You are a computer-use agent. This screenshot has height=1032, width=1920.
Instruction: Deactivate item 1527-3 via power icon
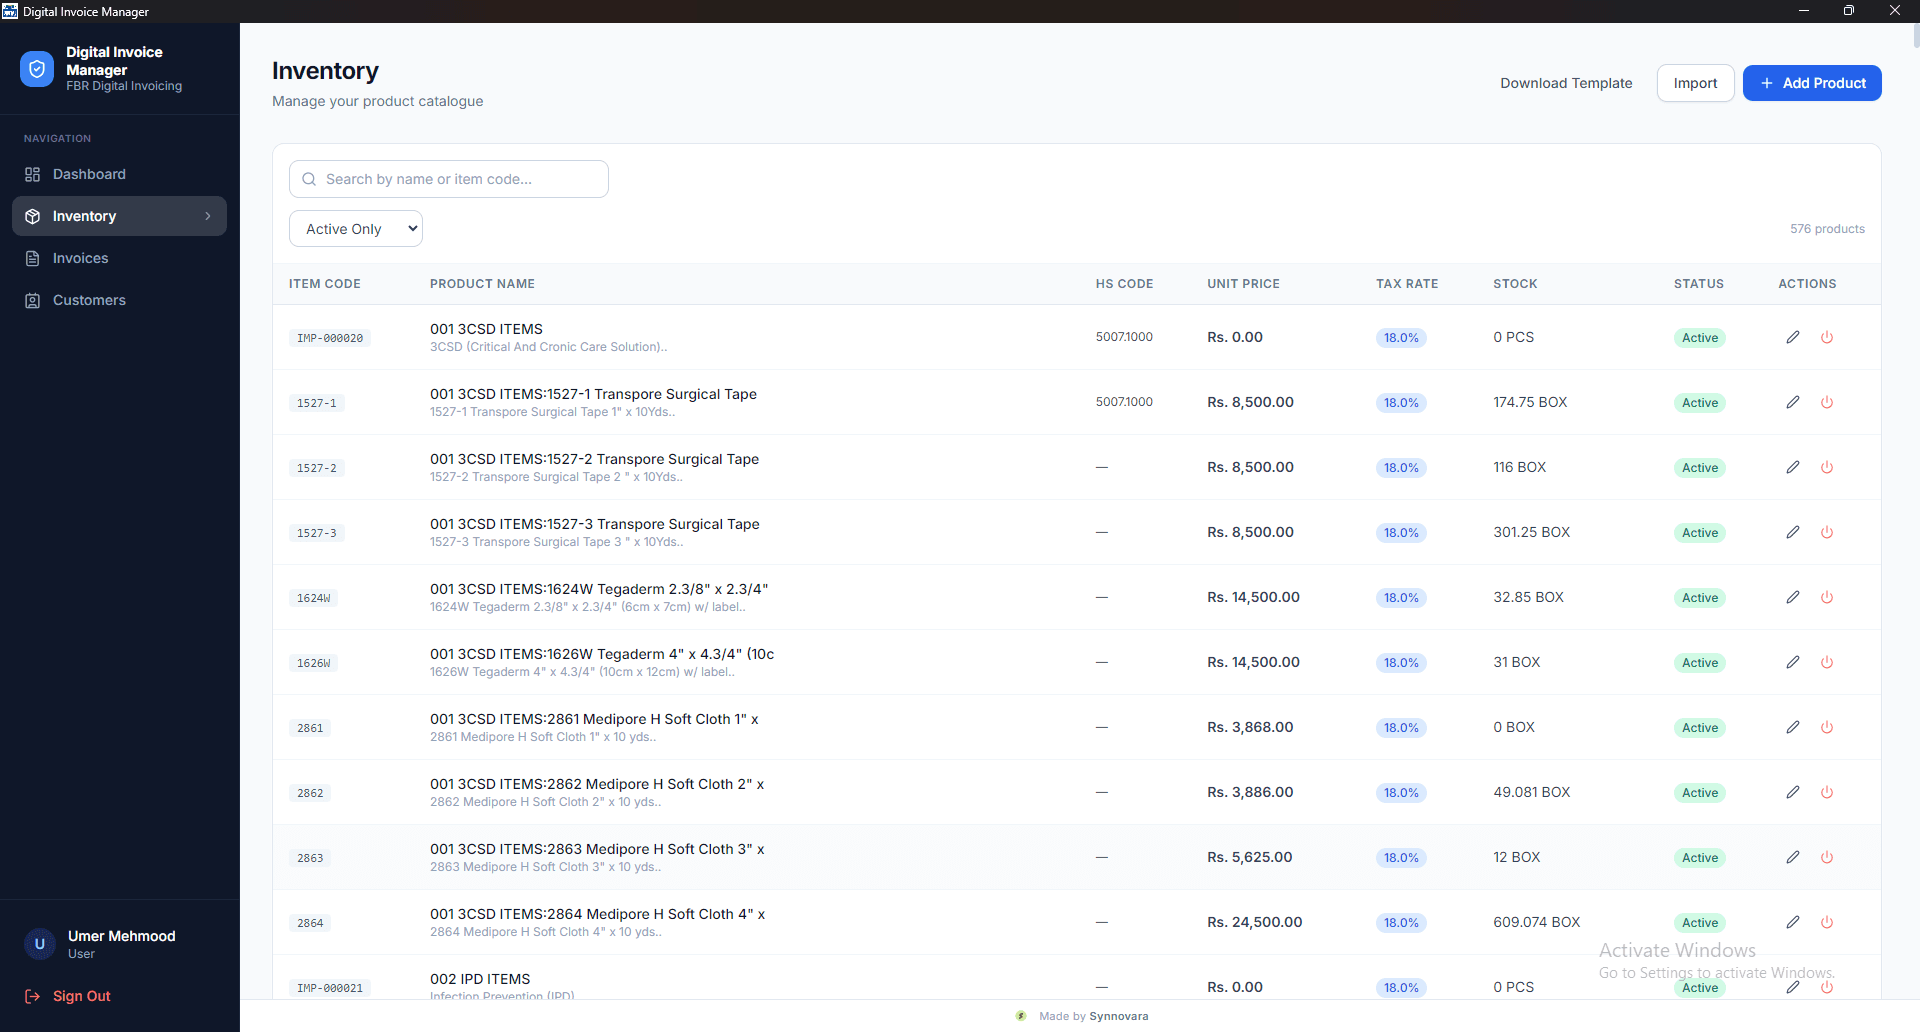(x=1827, y=532)
